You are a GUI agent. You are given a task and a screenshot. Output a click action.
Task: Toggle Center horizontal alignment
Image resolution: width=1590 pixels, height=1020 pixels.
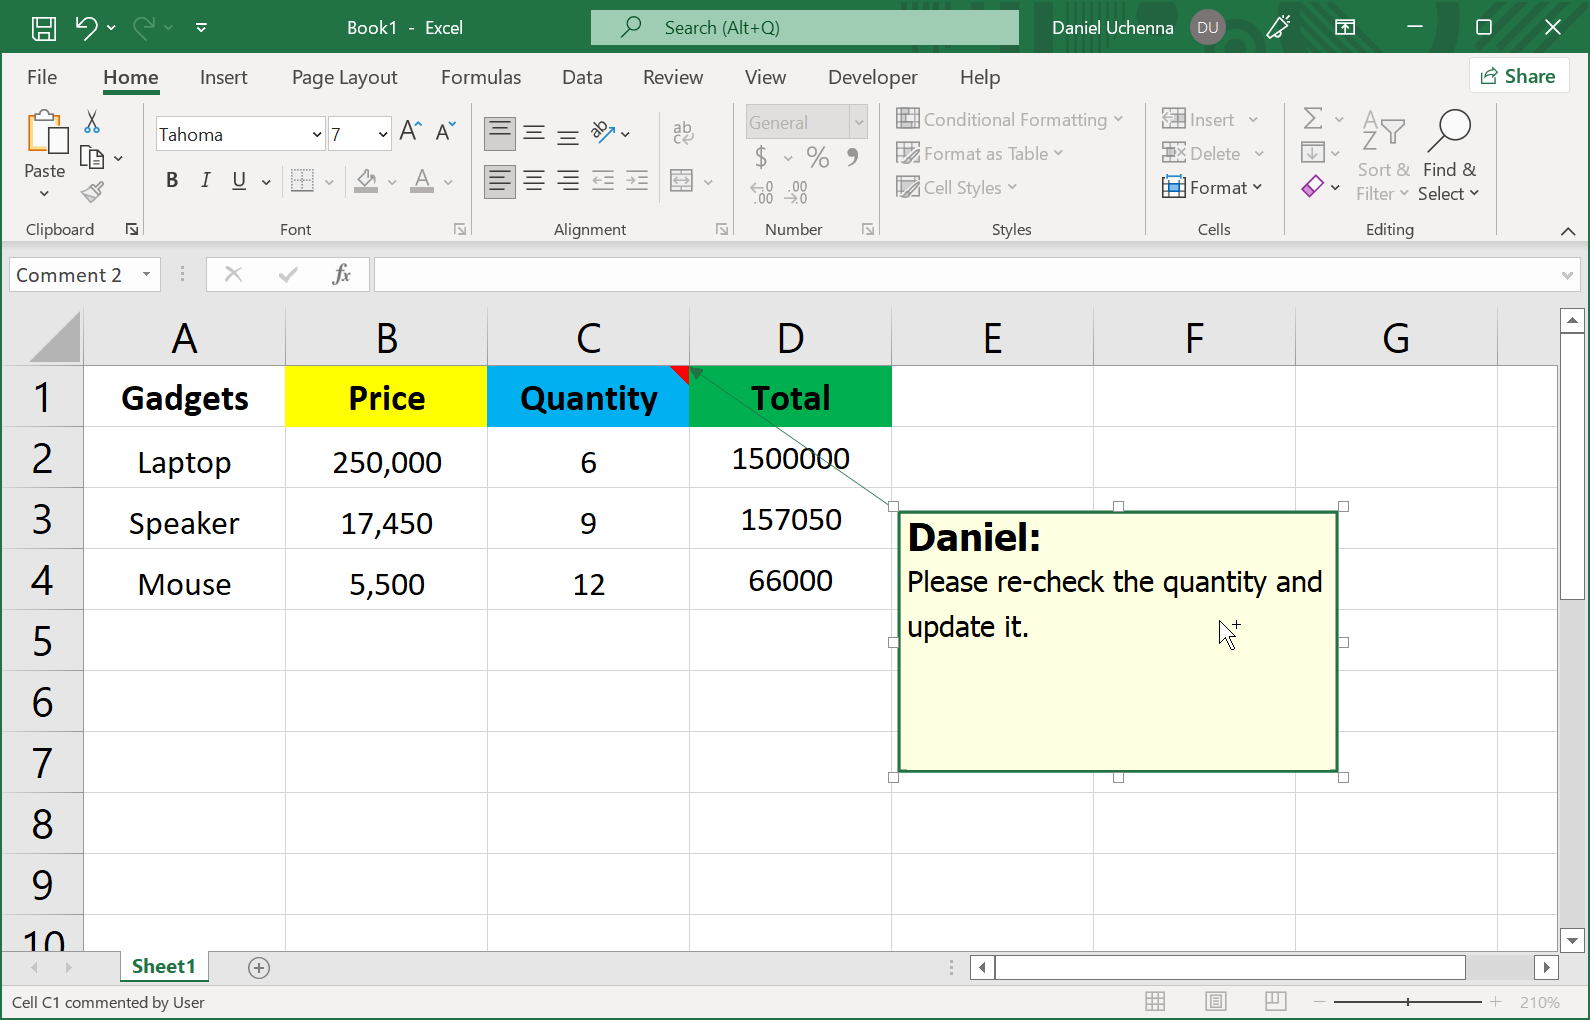click(534, 181)
